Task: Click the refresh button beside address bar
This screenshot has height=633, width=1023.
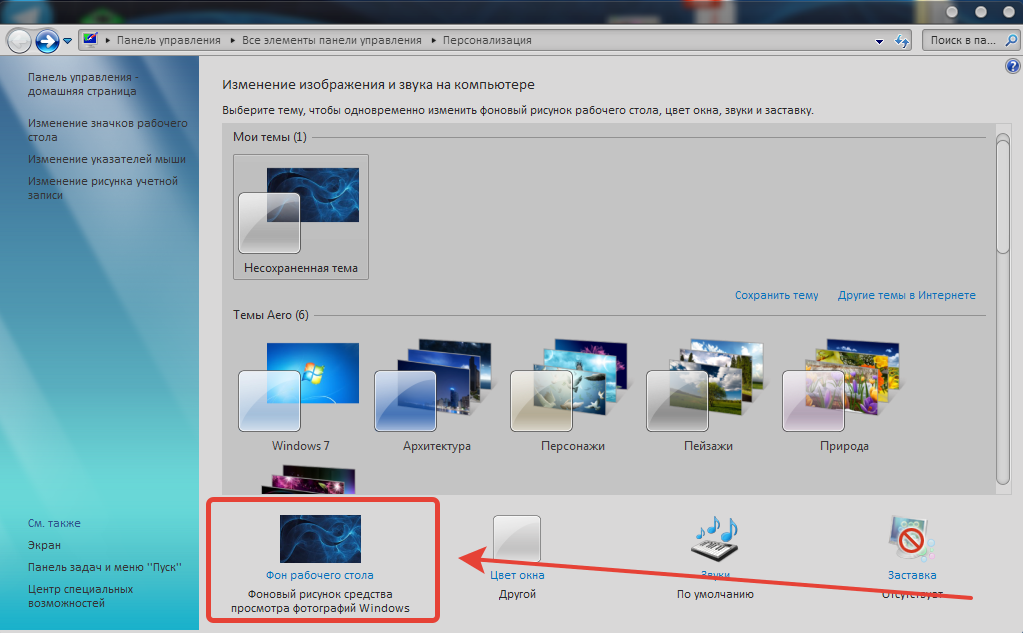Action: point(902,40)
